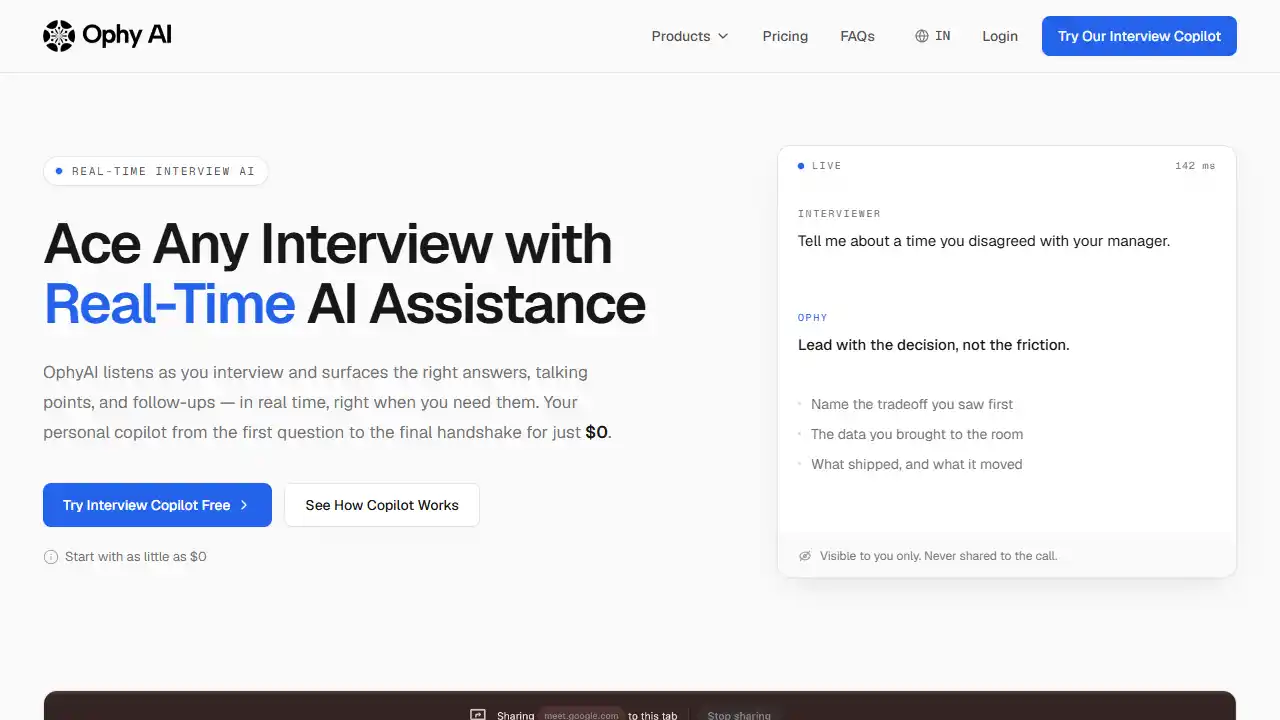Select the IN region label

943,36
